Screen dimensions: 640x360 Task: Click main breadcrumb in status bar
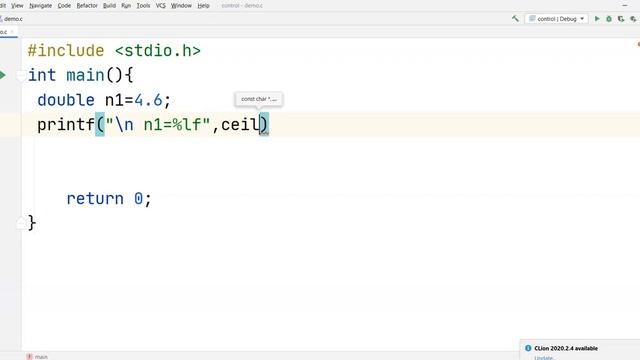41,357
